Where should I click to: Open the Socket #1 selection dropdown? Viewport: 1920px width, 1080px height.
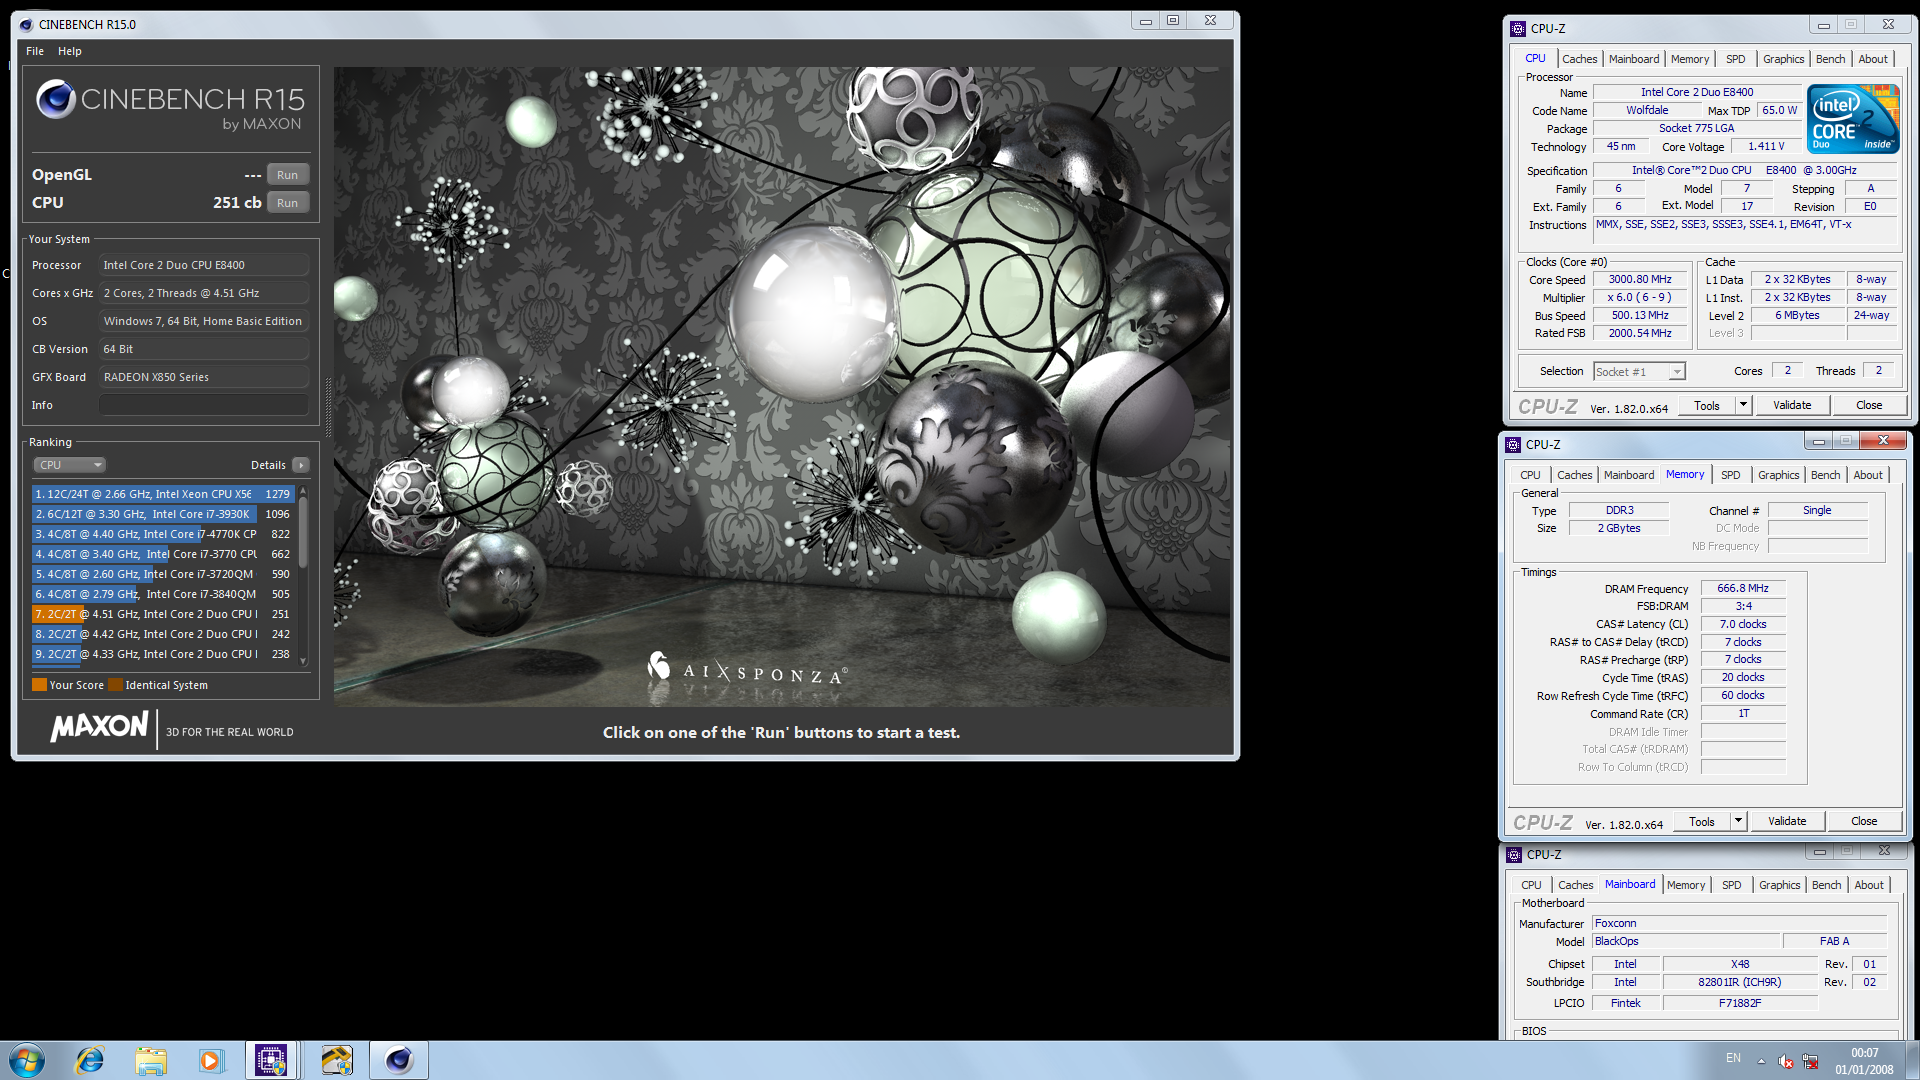[x=1639, y=372]
